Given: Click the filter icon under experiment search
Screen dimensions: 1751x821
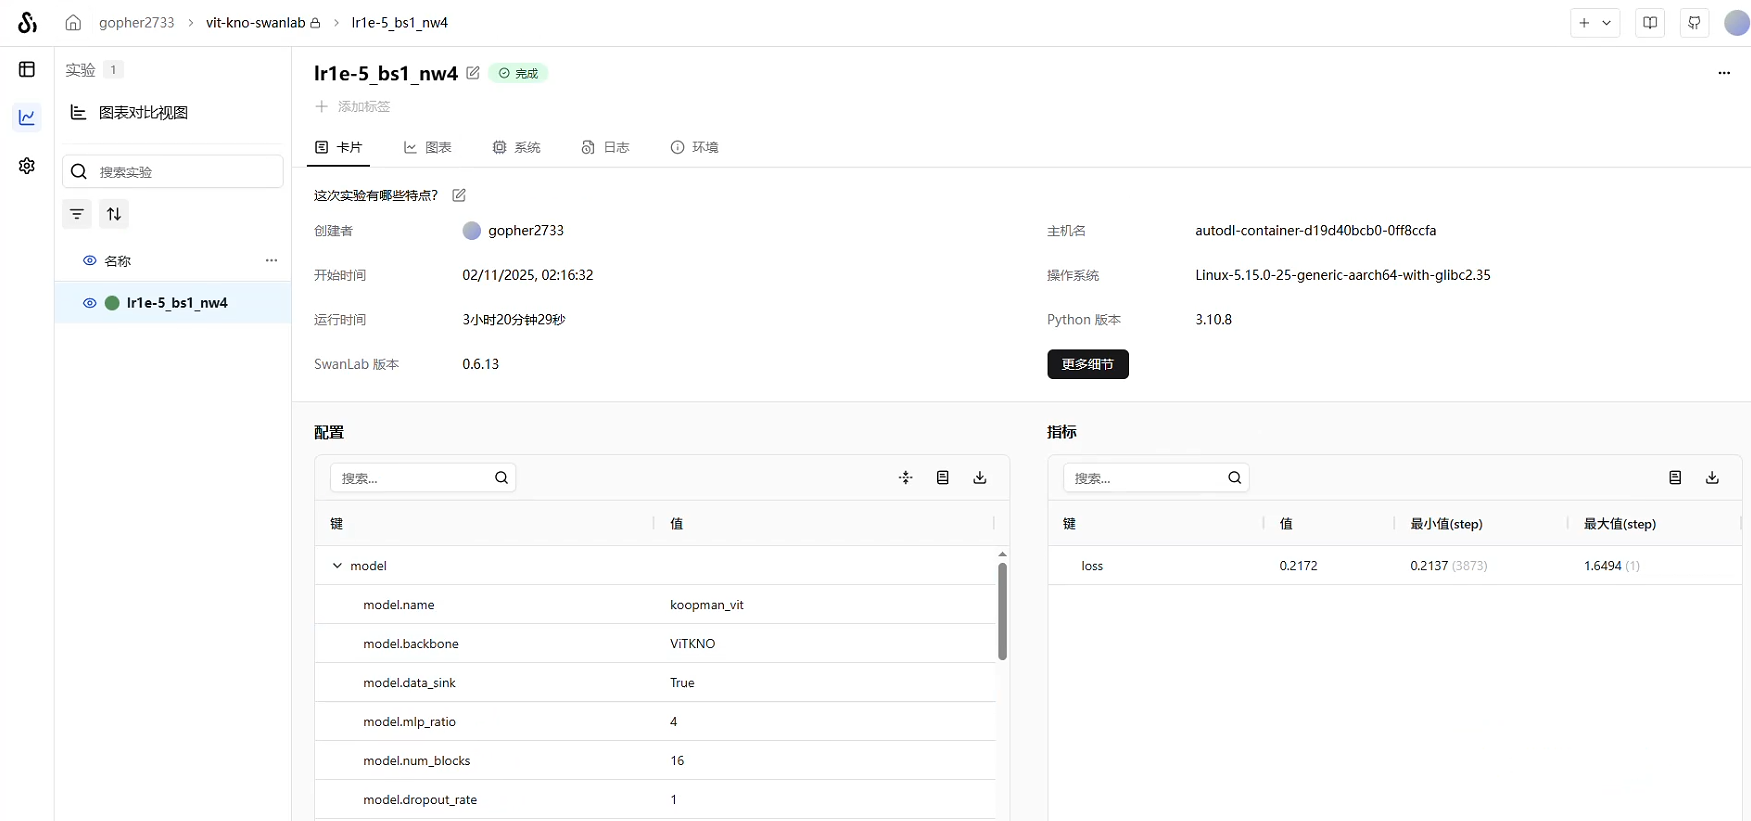Looking at the screenshot, I should click(77, 214).
